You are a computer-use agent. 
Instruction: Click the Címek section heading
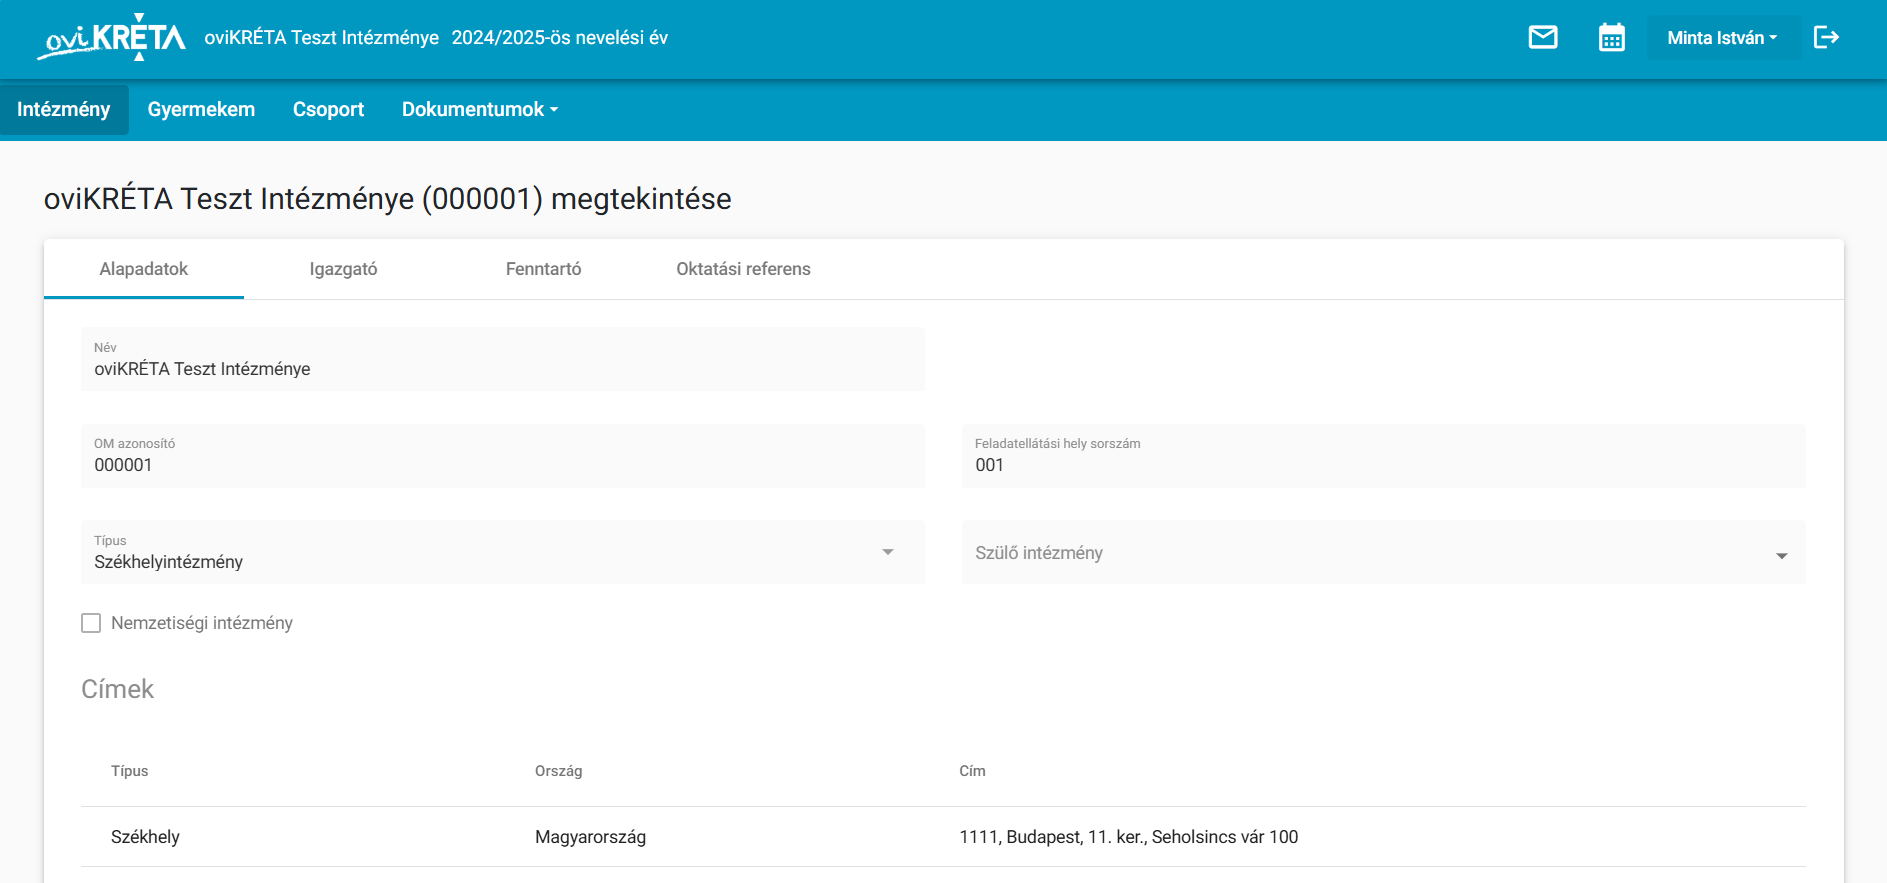(118, 689)
